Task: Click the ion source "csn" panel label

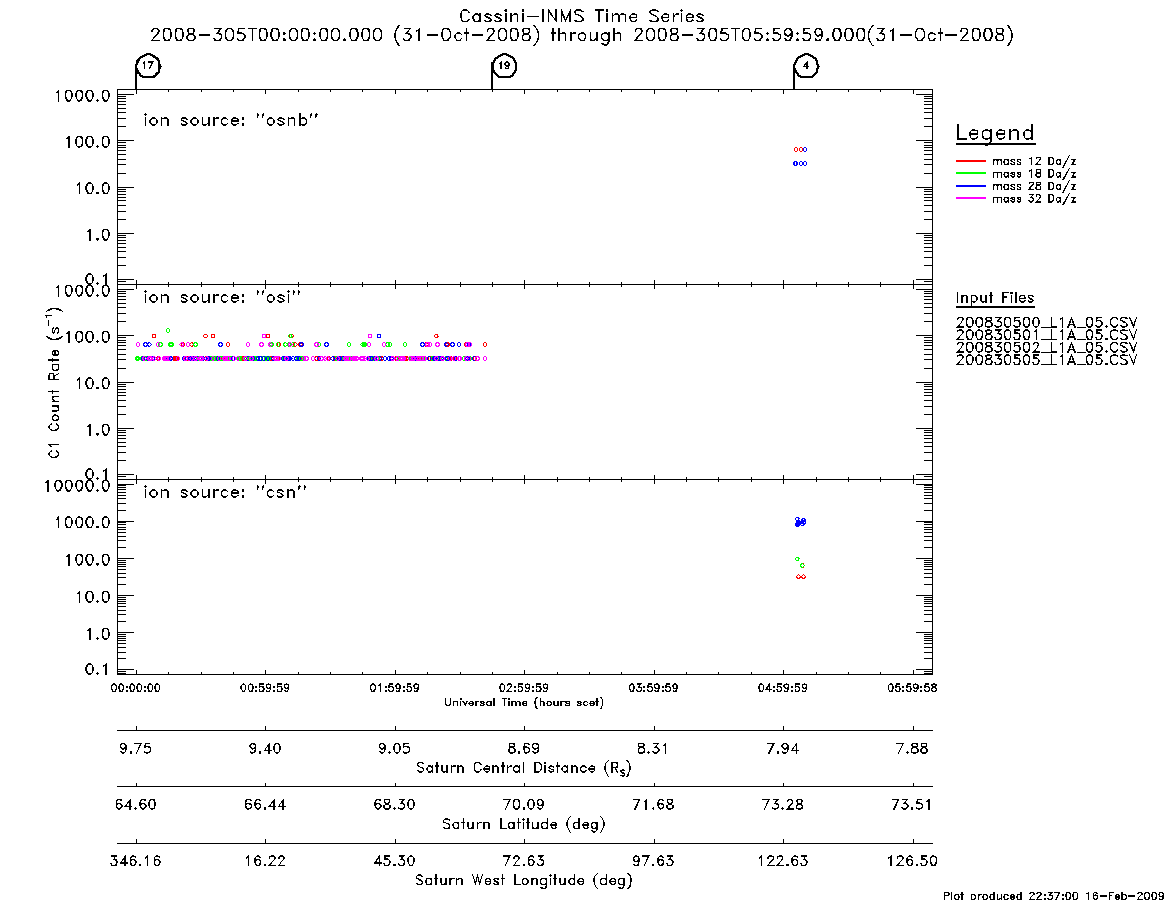Action: pos(225,492)
